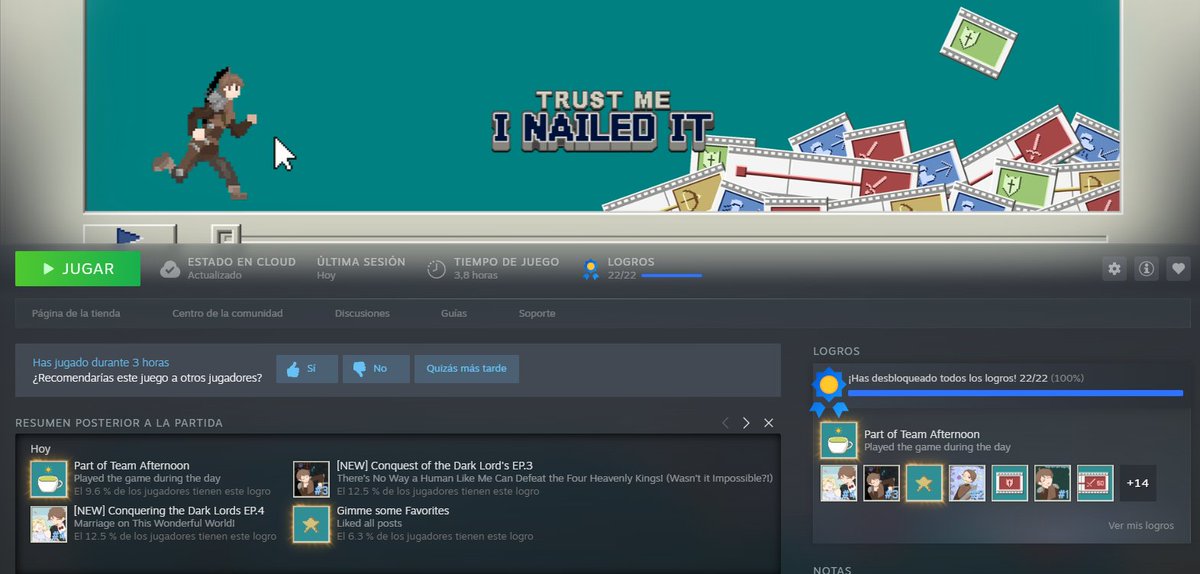Click the Part of Team Afternoon summary title

pyautogui.click(x=131, y=466)
